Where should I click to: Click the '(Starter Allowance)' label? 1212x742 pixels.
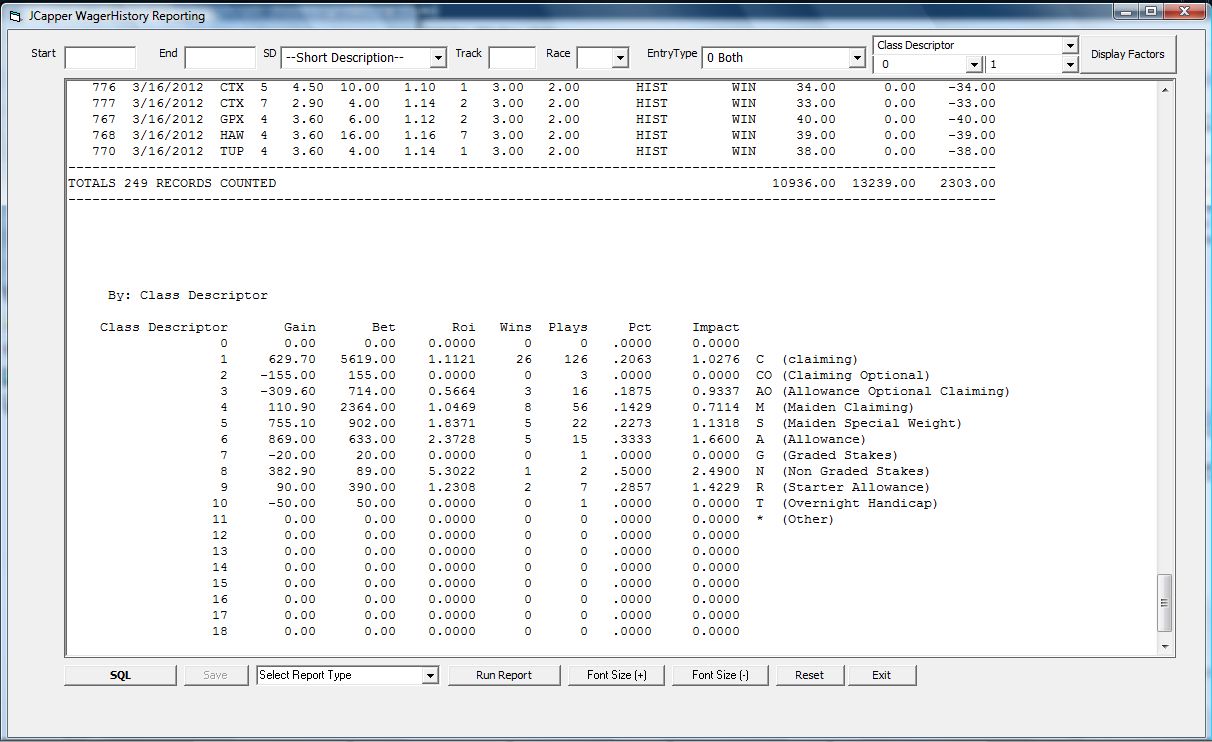click(856, 488)
